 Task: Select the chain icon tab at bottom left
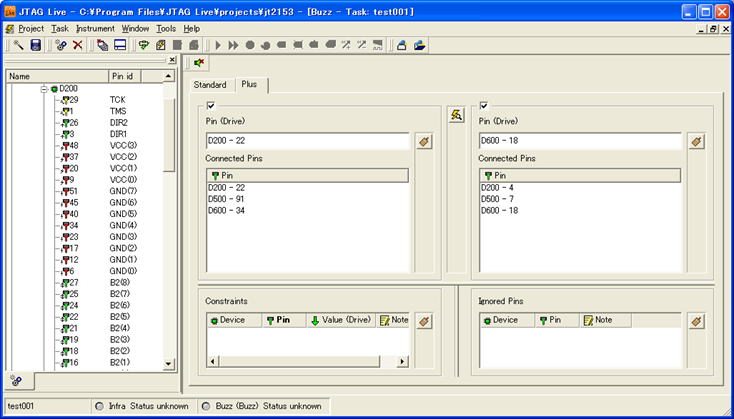(x=17, y=381)
